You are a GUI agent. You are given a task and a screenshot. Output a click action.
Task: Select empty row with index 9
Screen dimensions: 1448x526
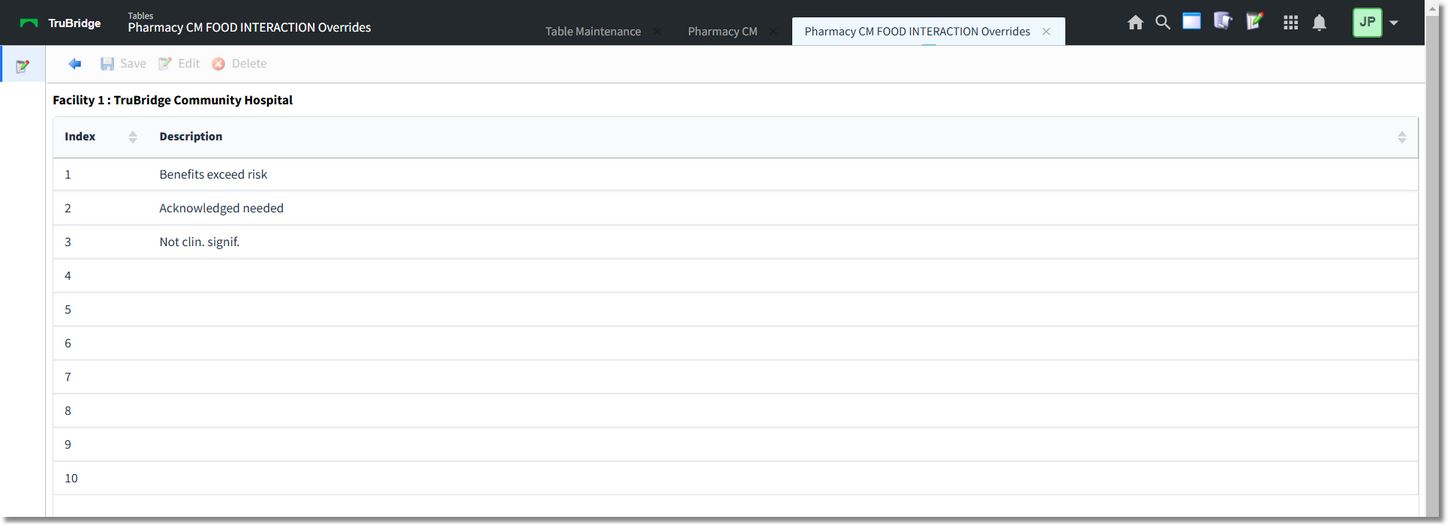tap(735, 445)
